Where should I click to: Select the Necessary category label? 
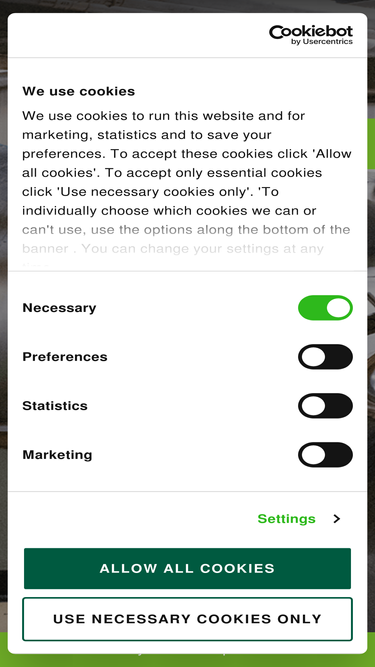tap(59, 308)
